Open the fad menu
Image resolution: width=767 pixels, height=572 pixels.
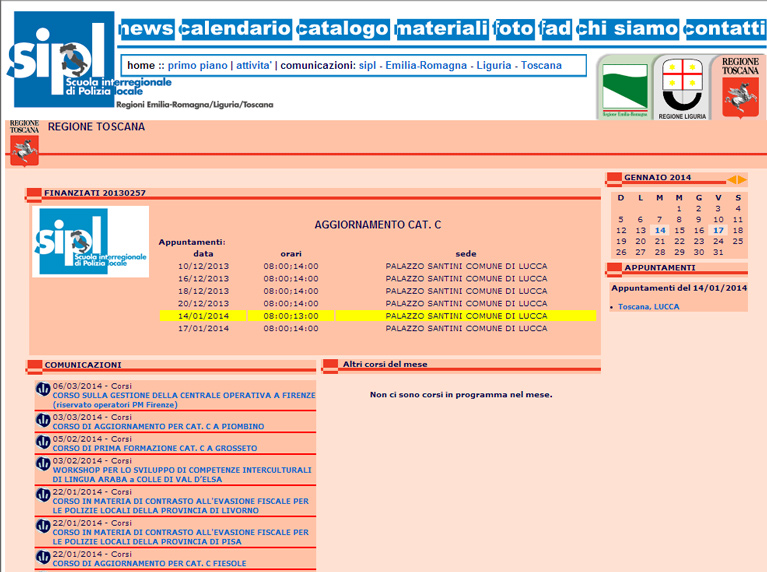tap(555, 29)
